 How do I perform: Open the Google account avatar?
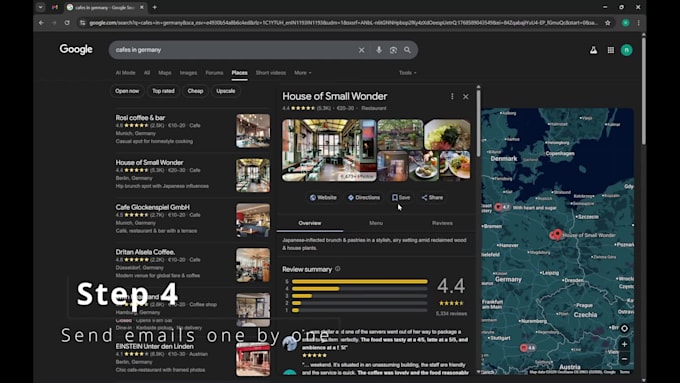(626, 50)
